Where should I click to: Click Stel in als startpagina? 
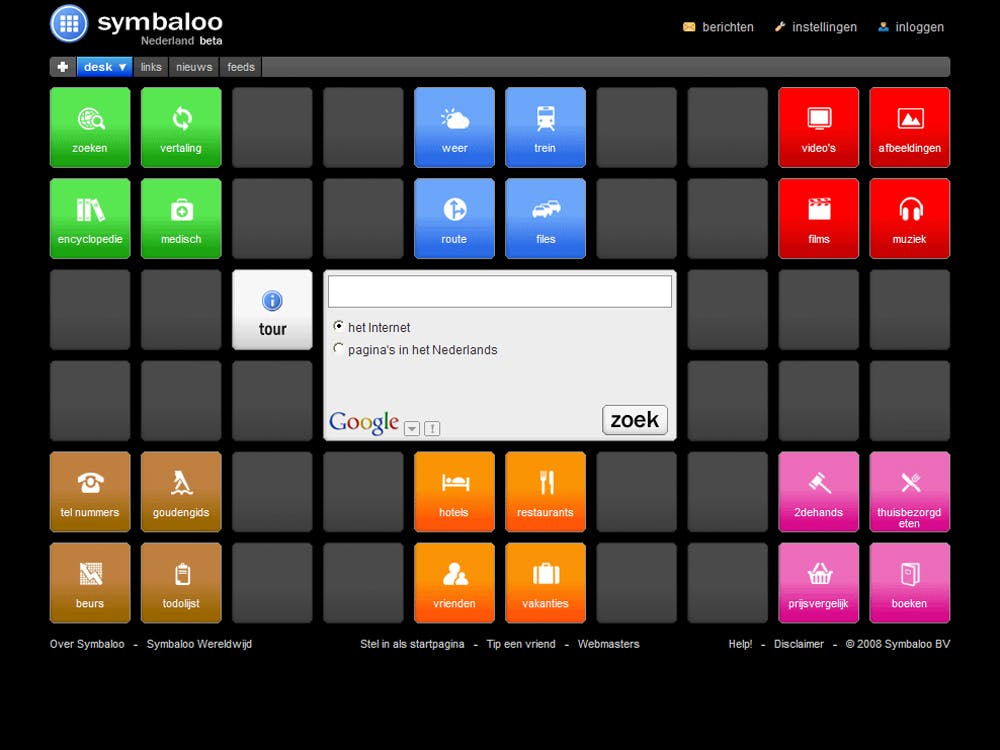click(412, 644)
